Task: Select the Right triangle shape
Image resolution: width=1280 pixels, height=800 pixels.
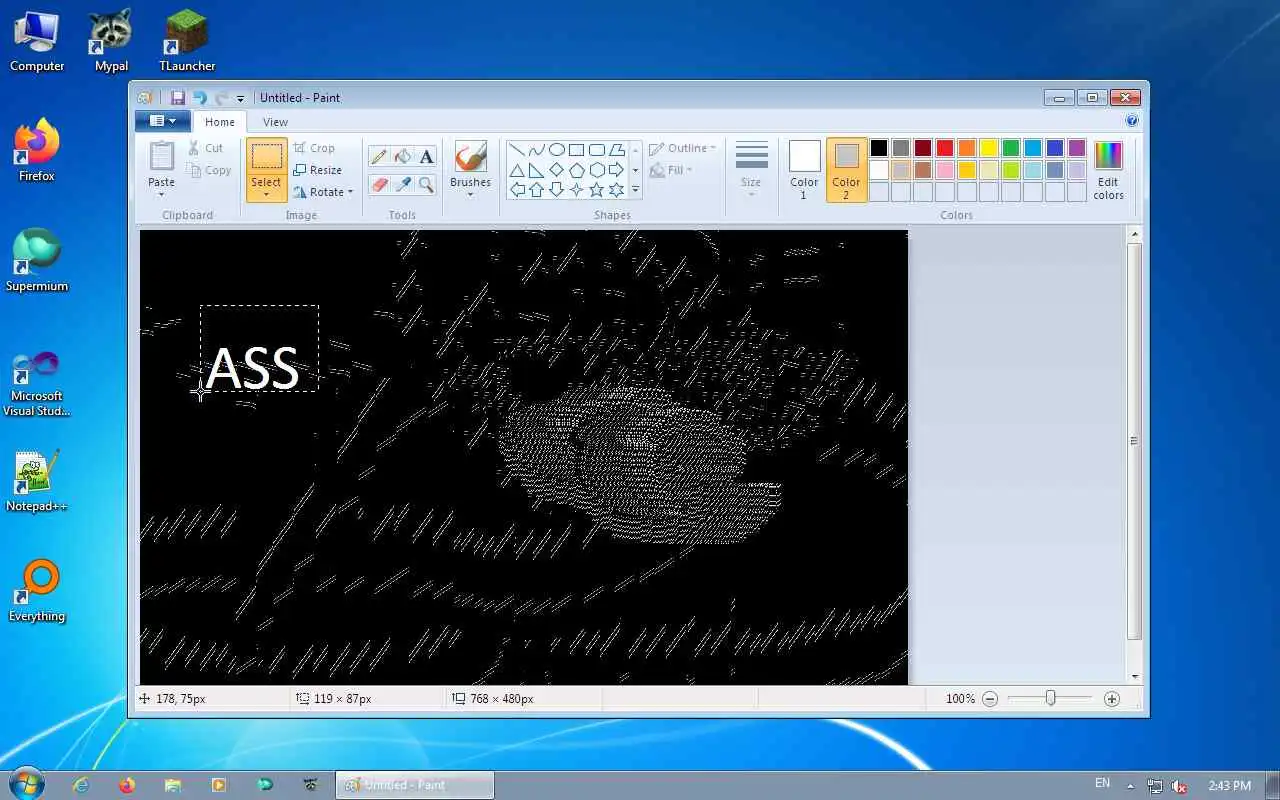Action: click(x=537, y=170)
